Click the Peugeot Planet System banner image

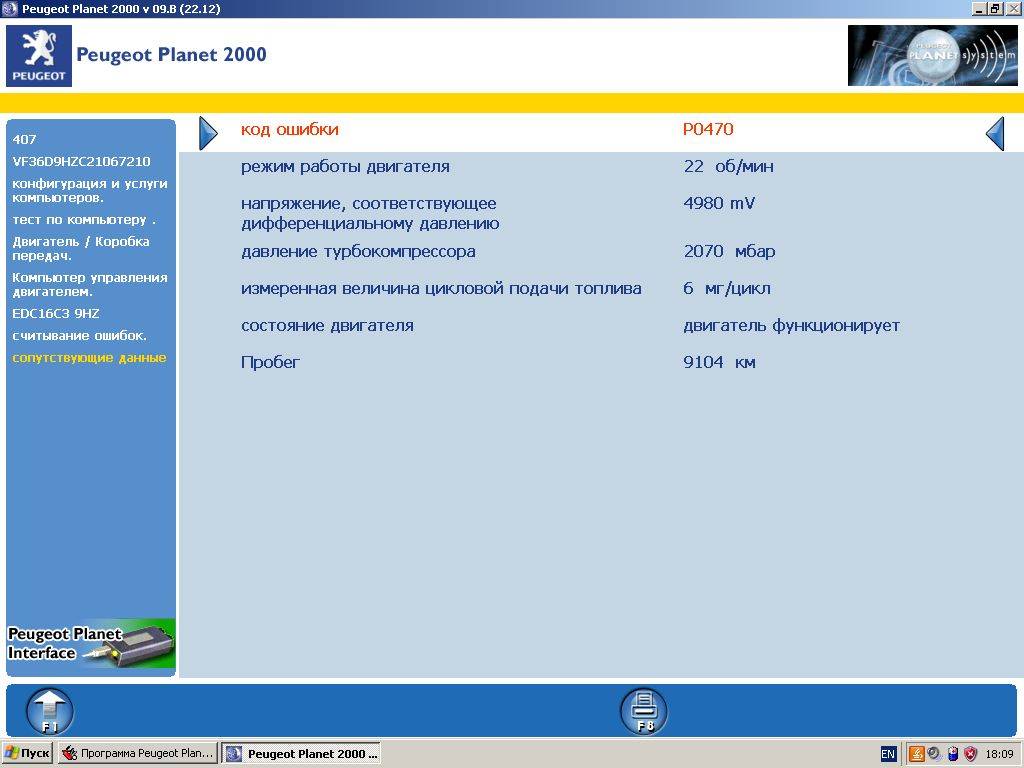click(932, 55)
